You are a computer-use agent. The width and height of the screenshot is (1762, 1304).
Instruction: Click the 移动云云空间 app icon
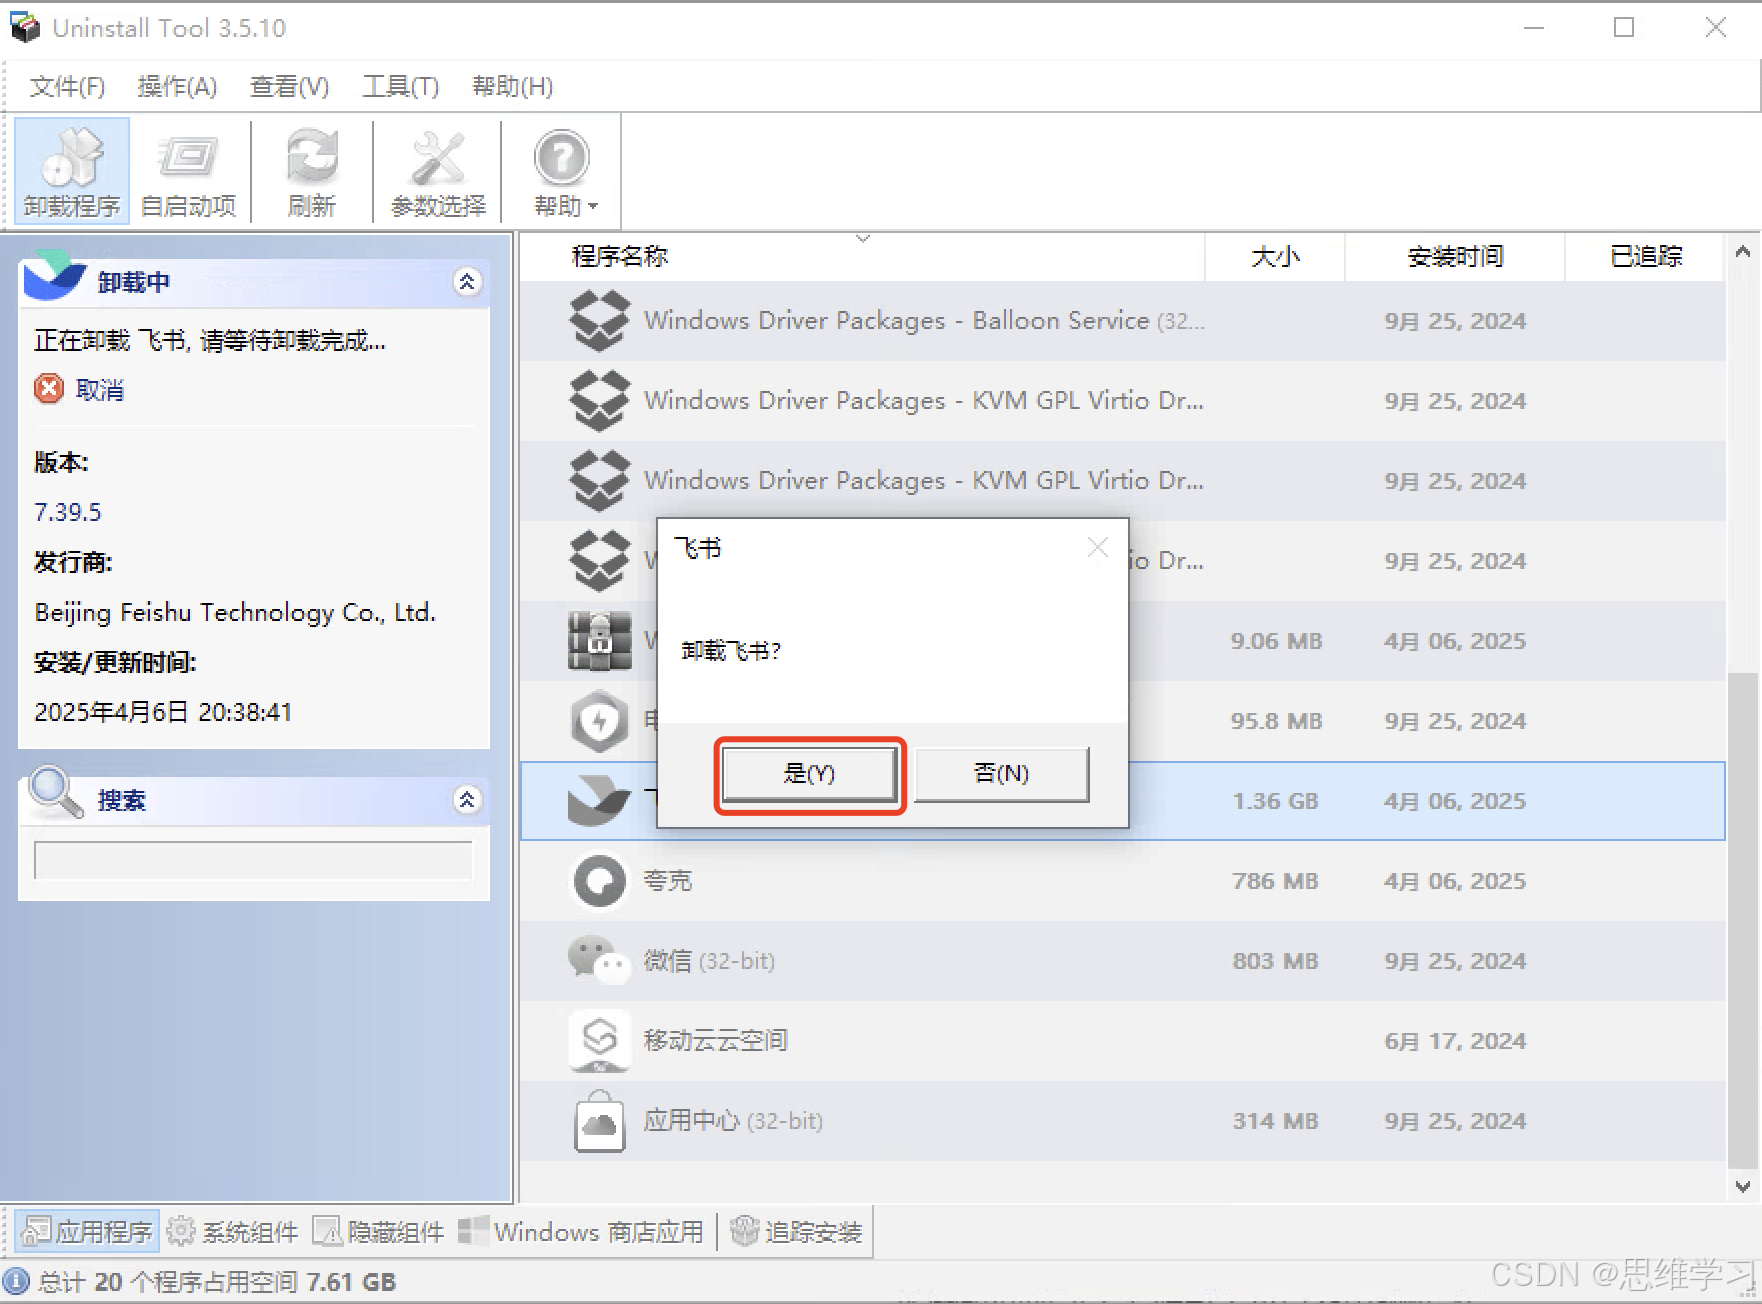[600, 1041]
